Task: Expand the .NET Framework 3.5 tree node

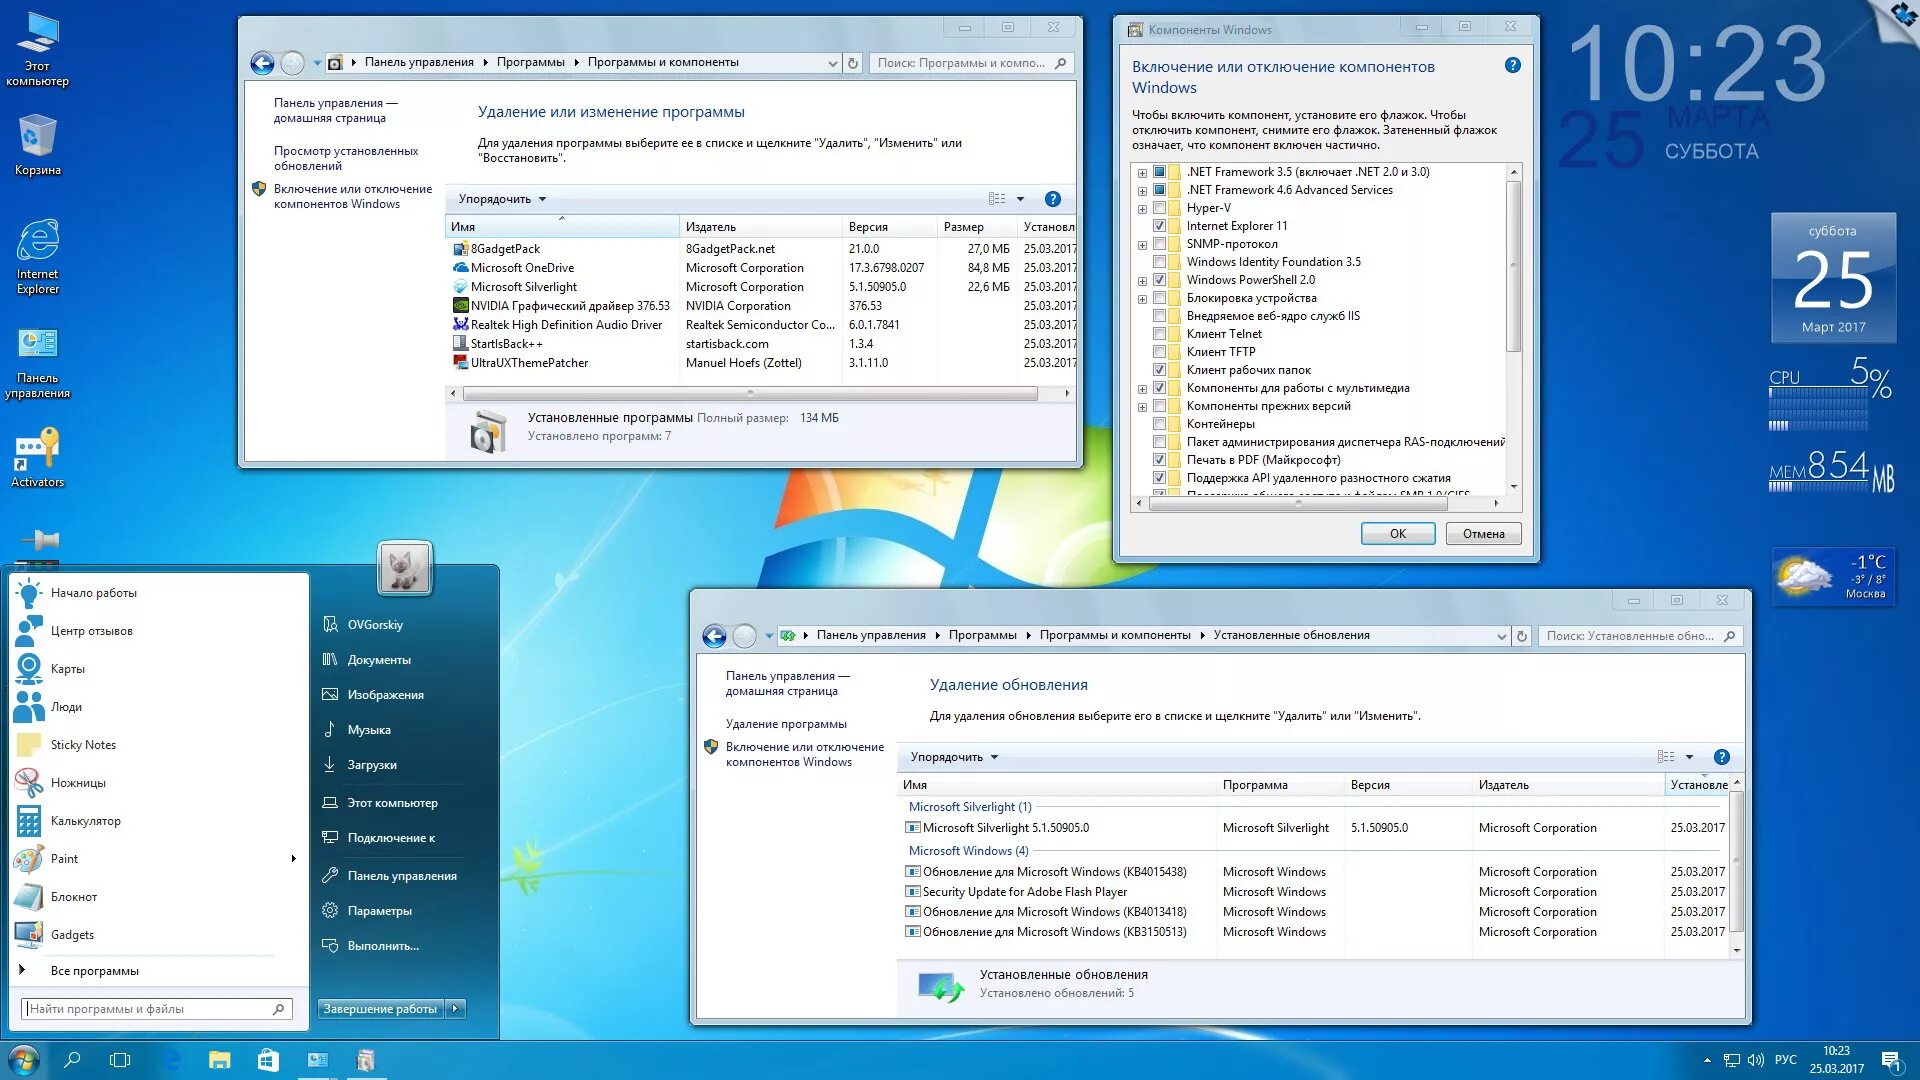Action: tap(1142, 172)
